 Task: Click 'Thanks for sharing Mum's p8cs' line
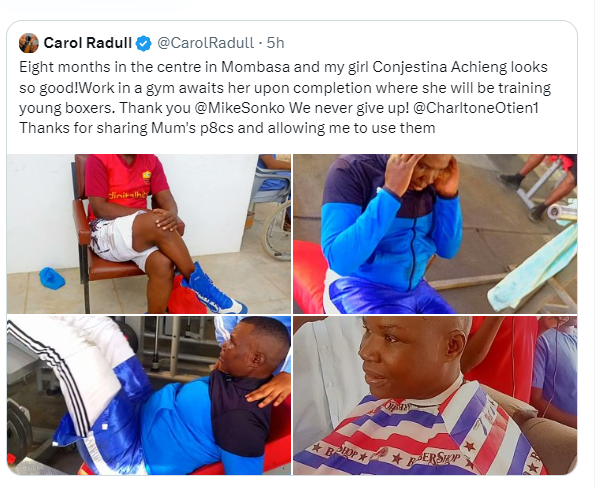coord(227,128)
